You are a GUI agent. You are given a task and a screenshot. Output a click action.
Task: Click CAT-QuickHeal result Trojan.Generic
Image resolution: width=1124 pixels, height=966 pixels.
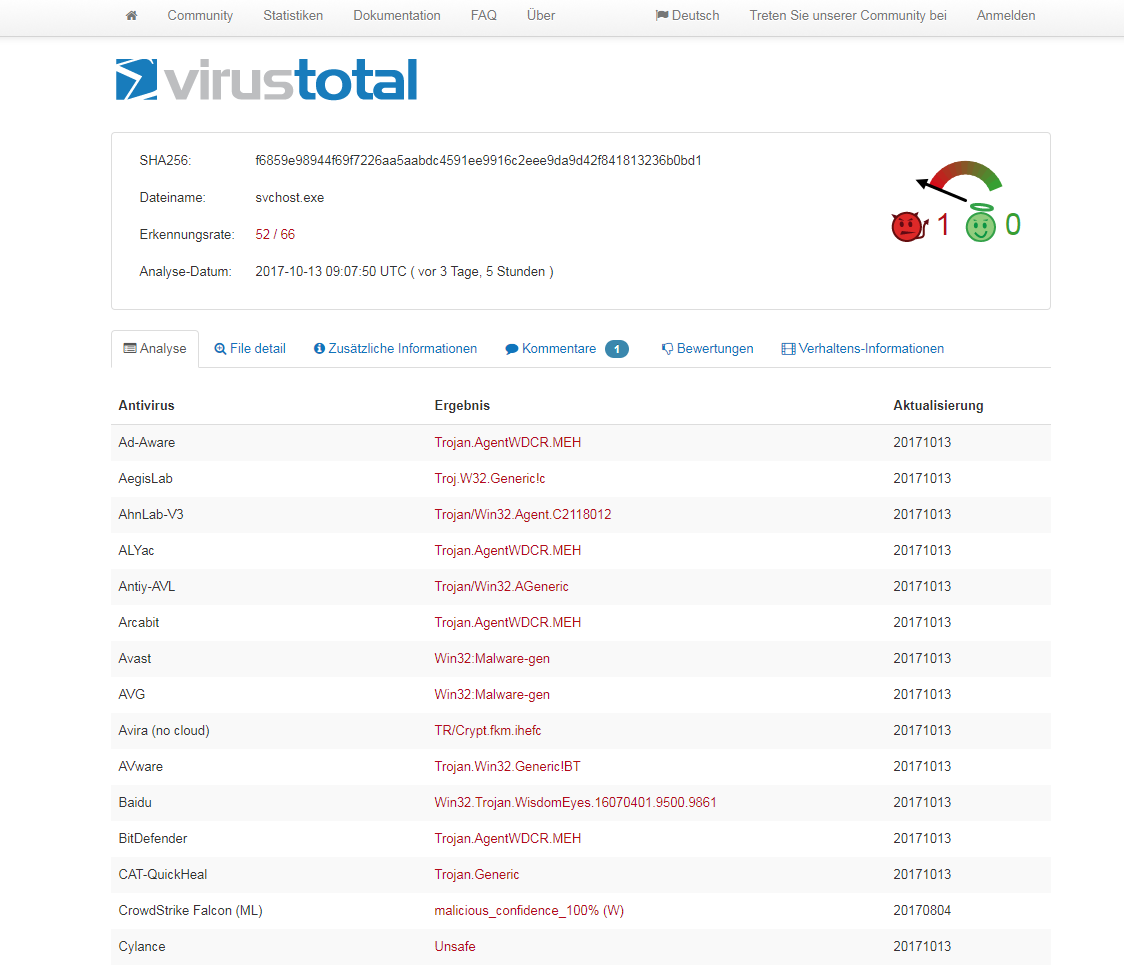[x=477, y=874]
